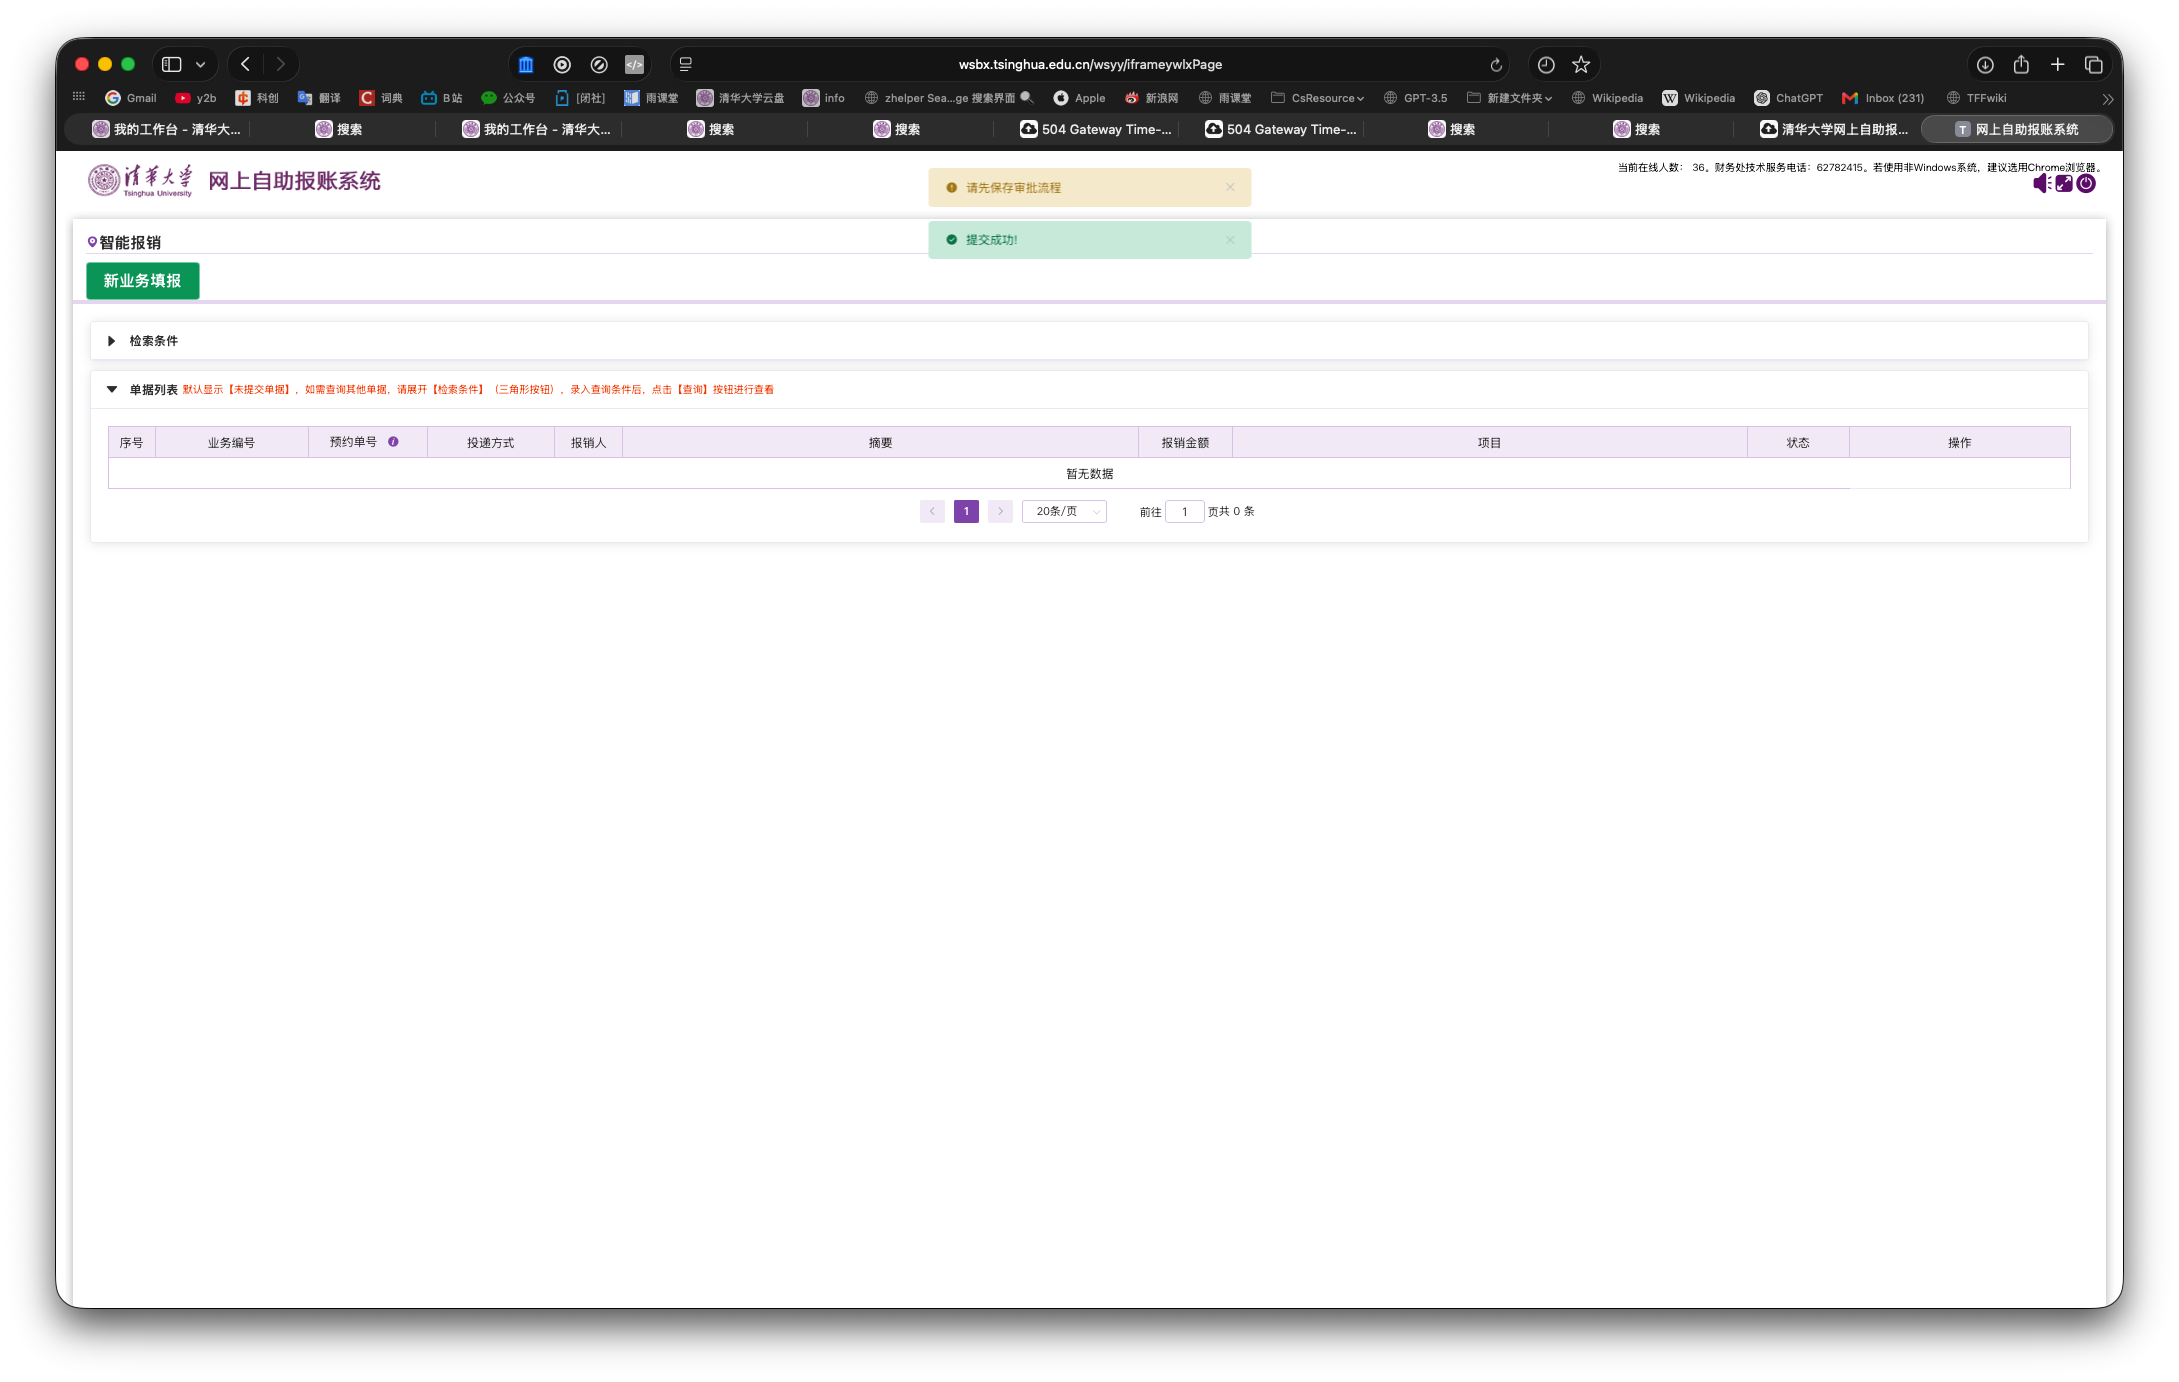Open the Gmail bookmark
The width and height of the screenshot is (2179, 1382).
pyautogui.click(x=130, y=98)
